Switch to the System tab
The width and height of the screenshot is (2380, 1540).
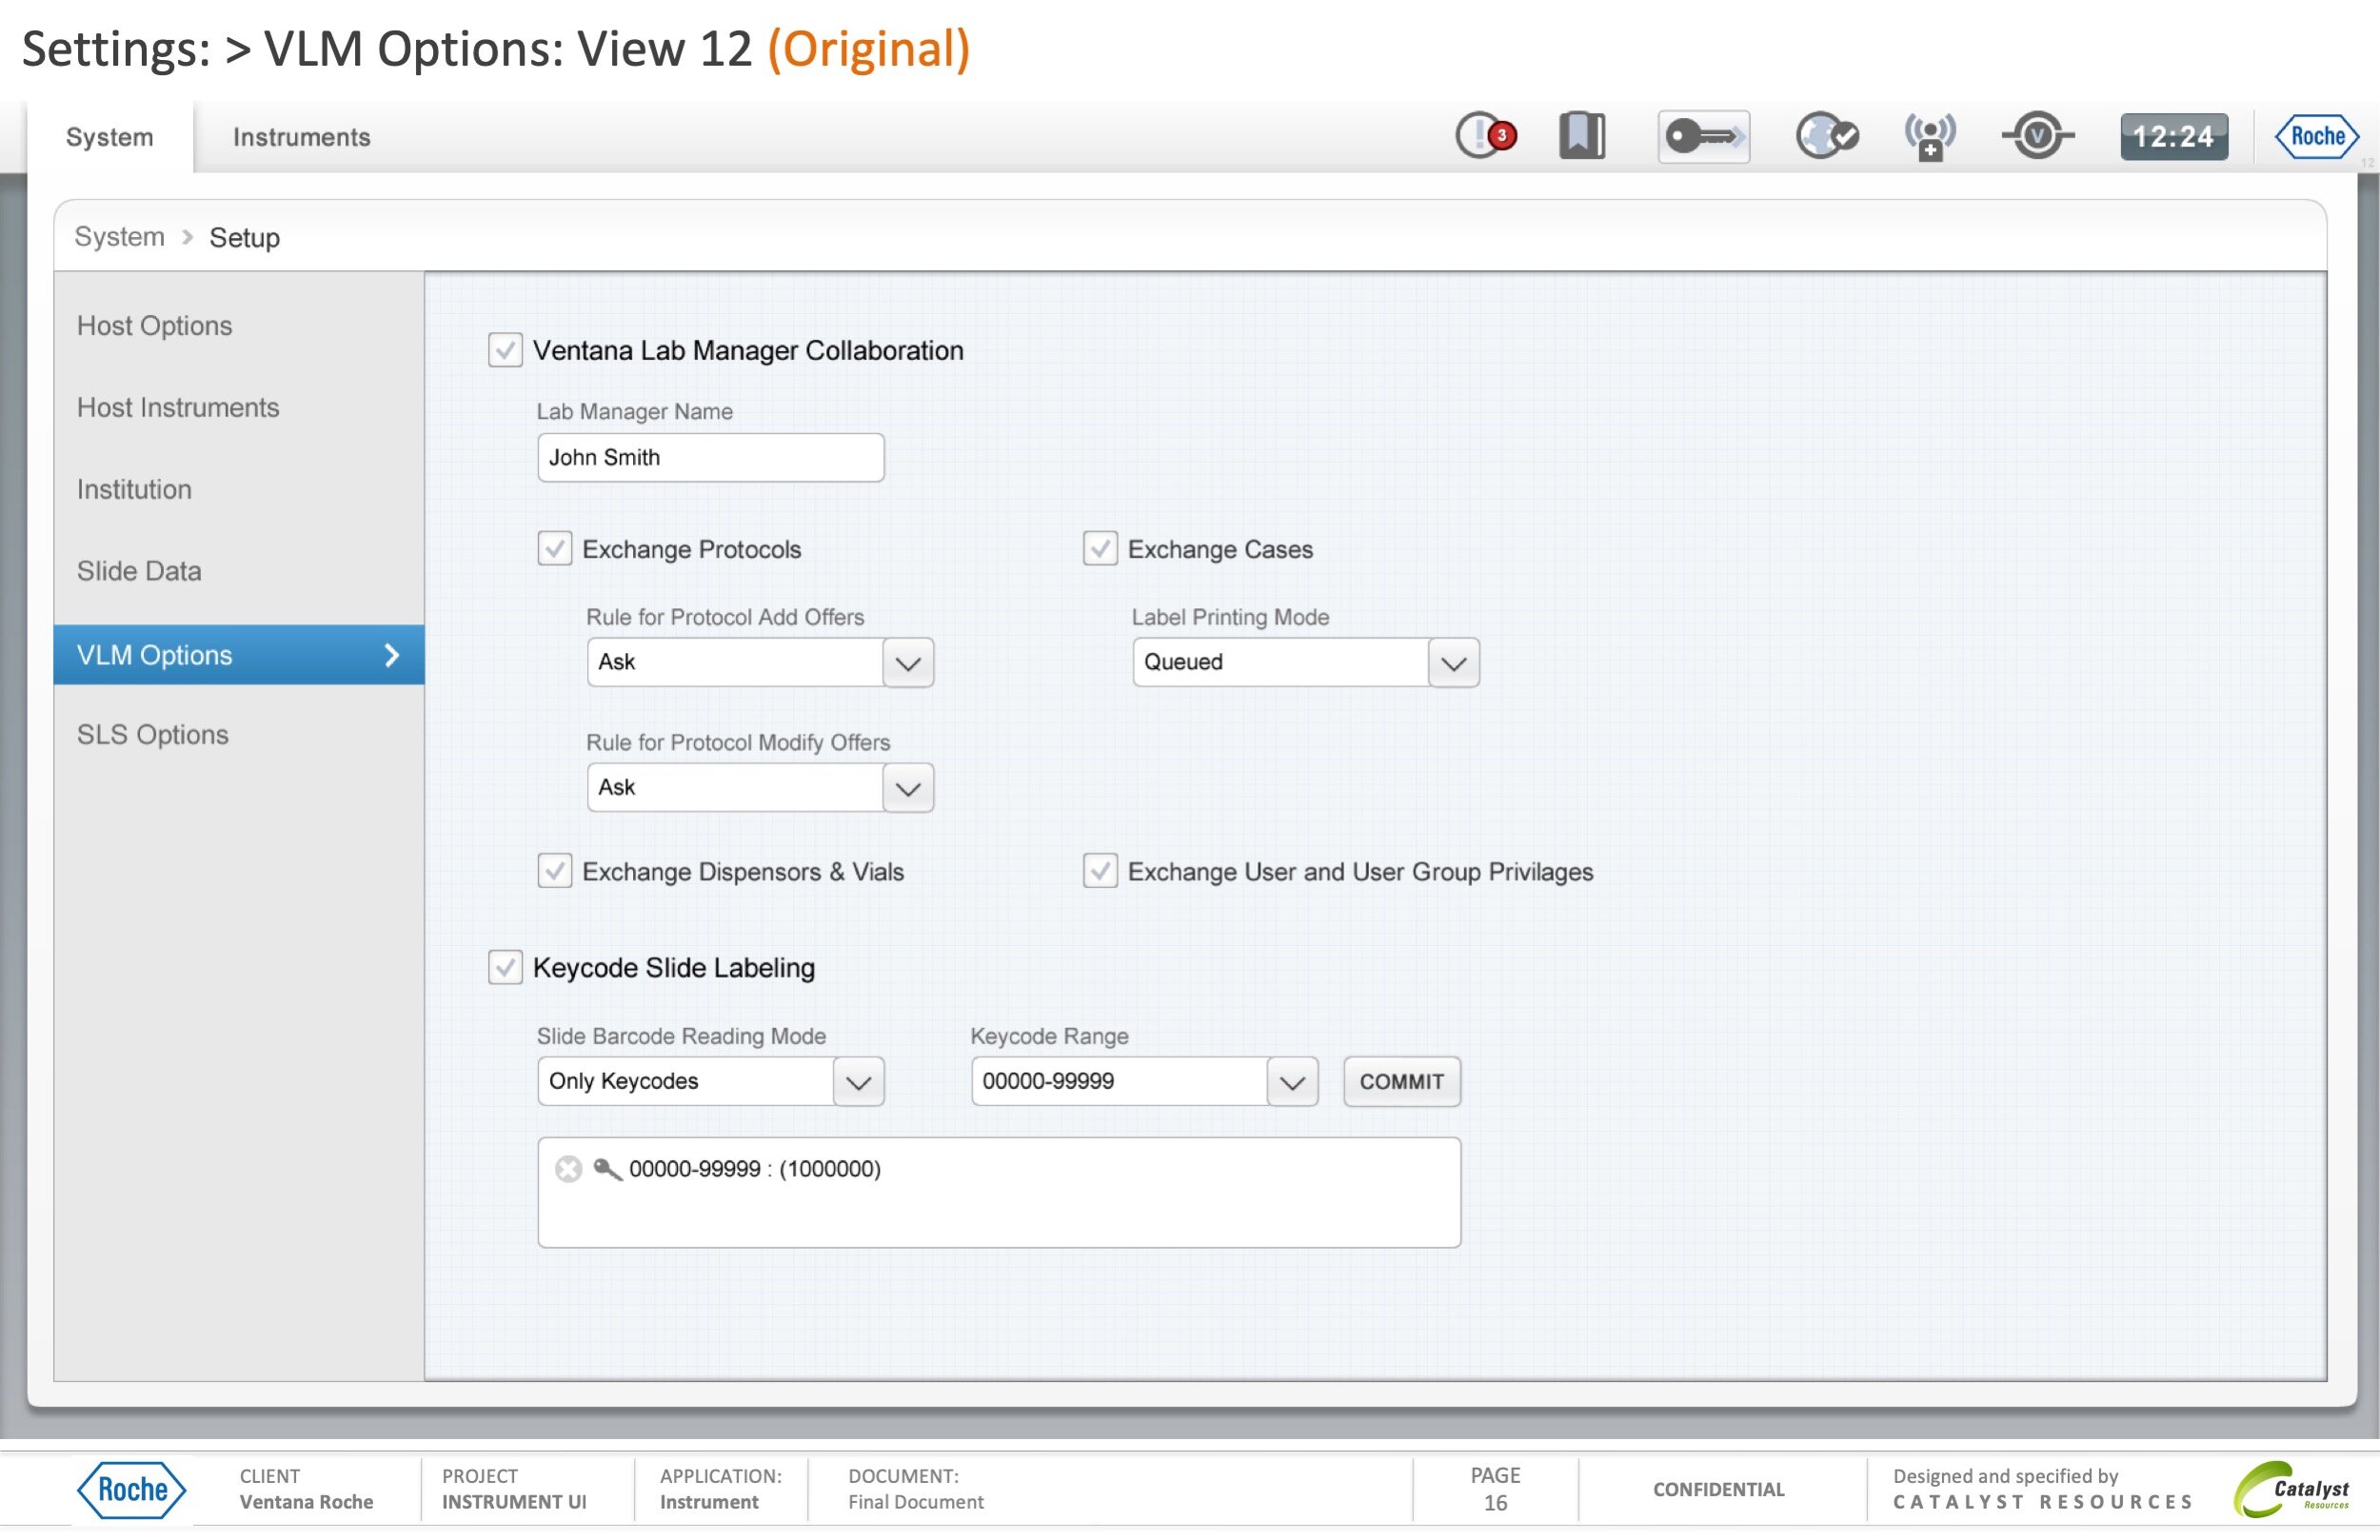pos(110,137)
